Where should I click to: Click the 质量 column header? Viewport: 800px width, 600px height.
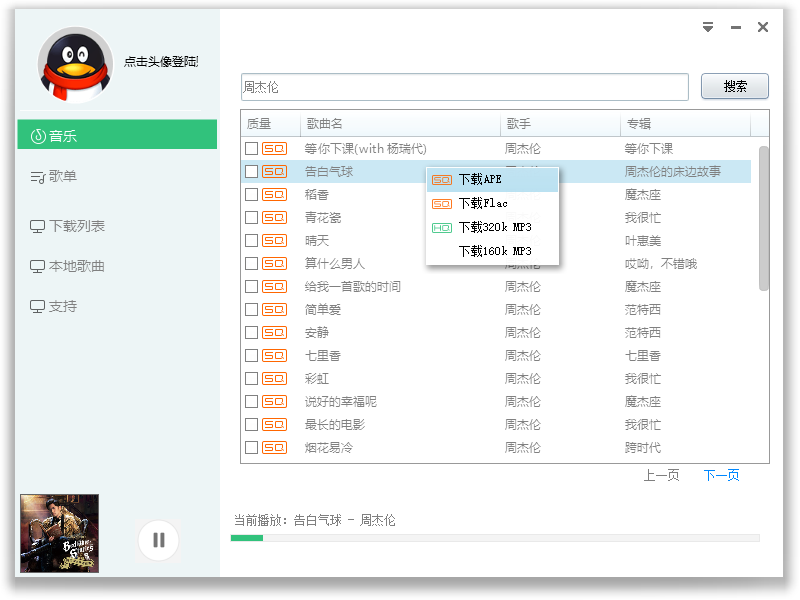(270, 123)
